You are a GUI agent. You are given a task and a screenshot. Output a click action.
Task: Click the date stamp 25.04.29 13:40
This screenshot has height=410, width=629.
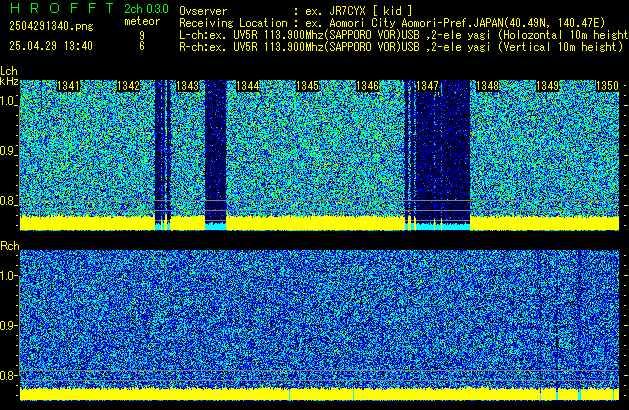(51, 46)
